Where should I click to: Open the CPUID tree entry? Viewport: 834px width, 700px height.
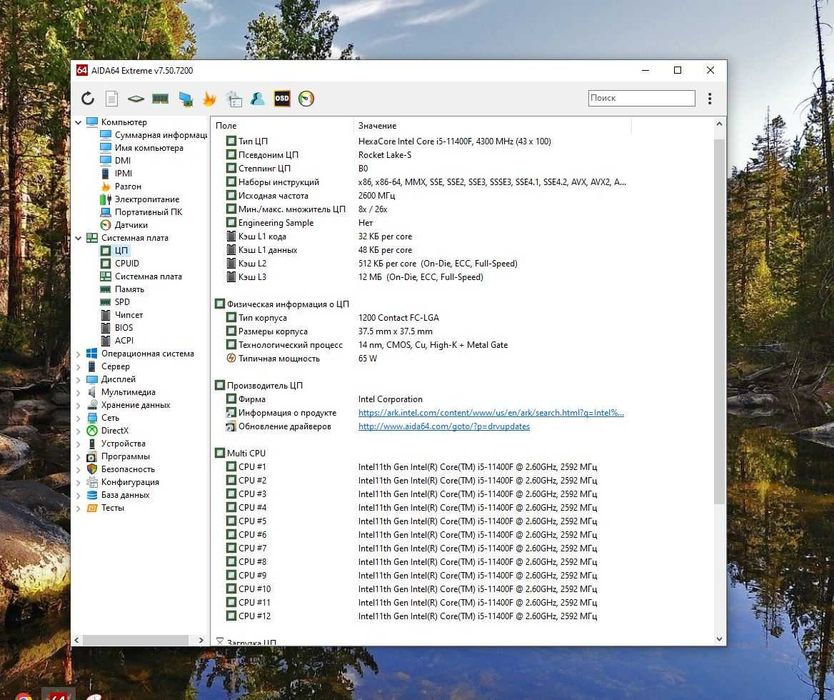[x=127, y=263]
